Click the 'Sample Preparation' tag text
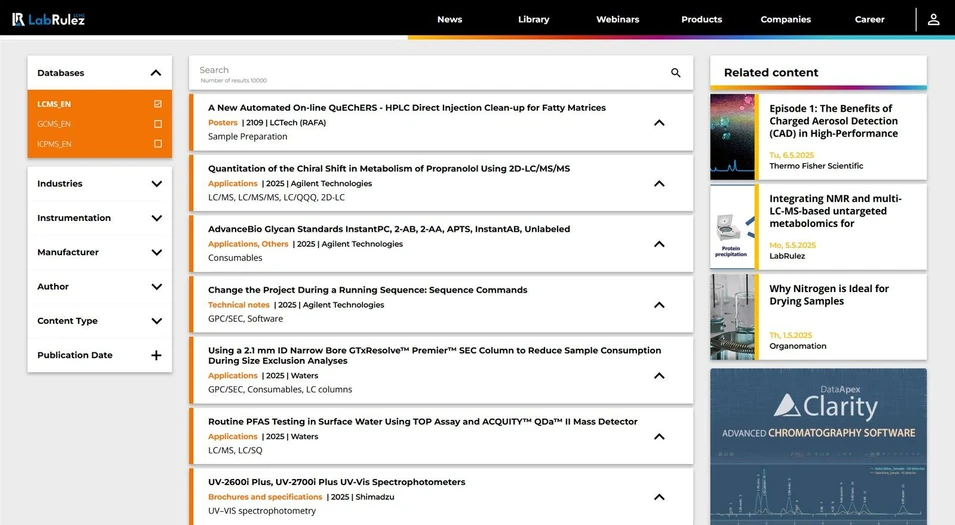The image size is (955, 525). click(x=247, y=136)
